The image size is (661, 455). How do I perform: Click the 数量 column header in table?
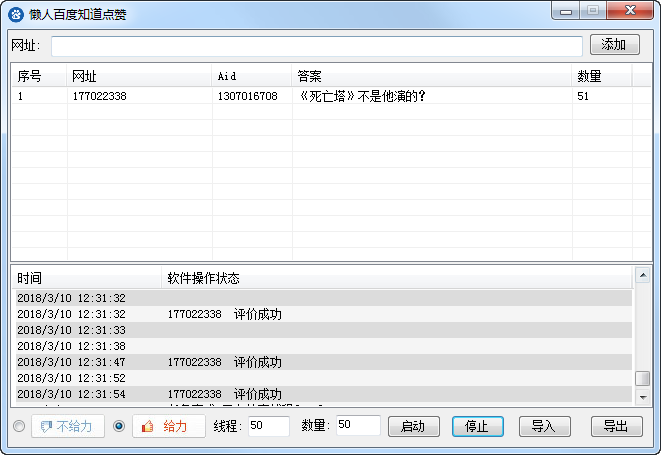tap(602, 76)
